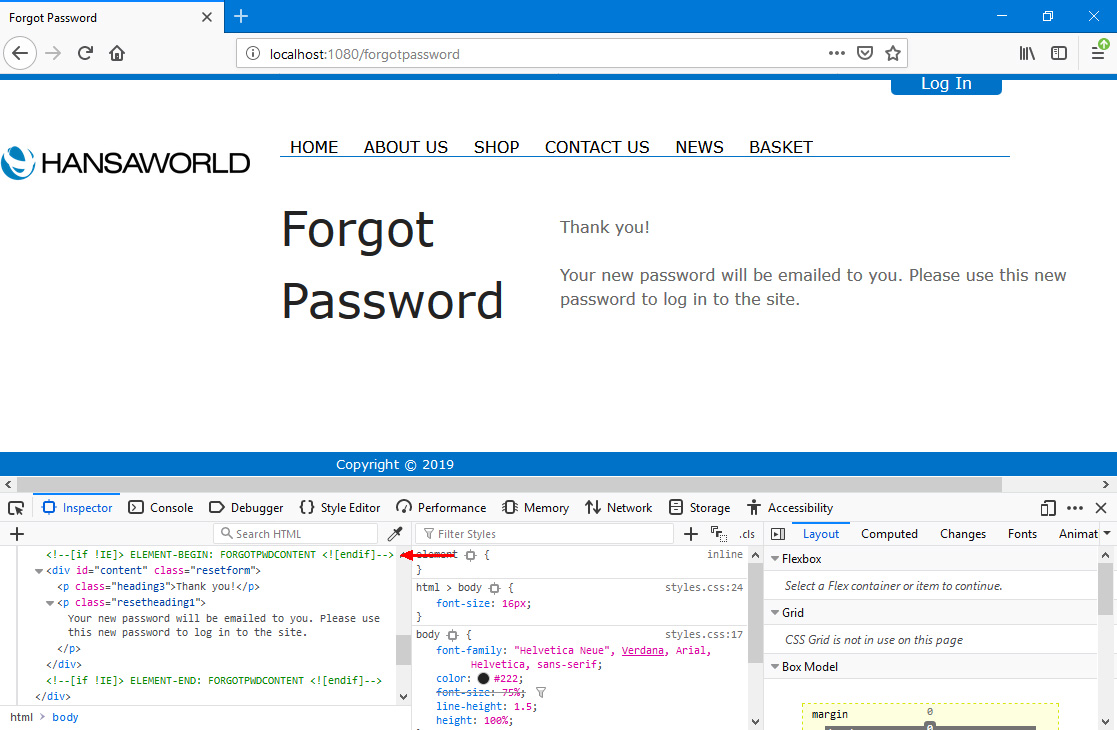Activate the element picker in devtools
The height and width of the screenshot is (730, 1117).
tap(16, 508)
